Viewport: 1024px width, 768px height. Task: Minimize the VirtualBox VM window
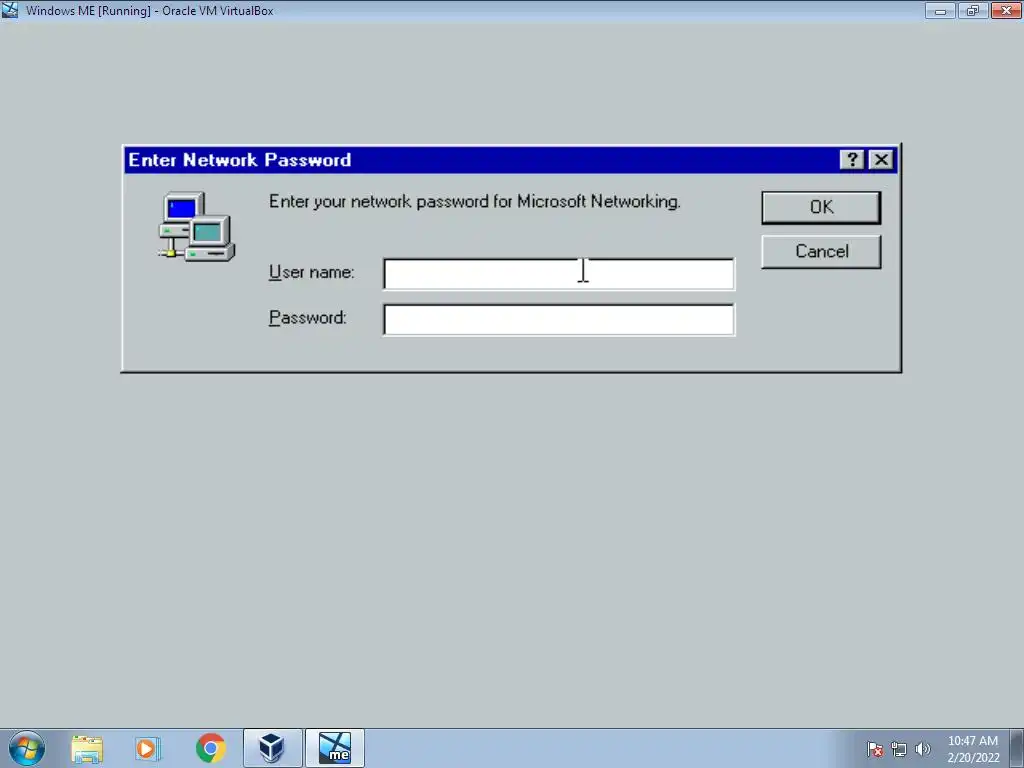coord(940,10)
